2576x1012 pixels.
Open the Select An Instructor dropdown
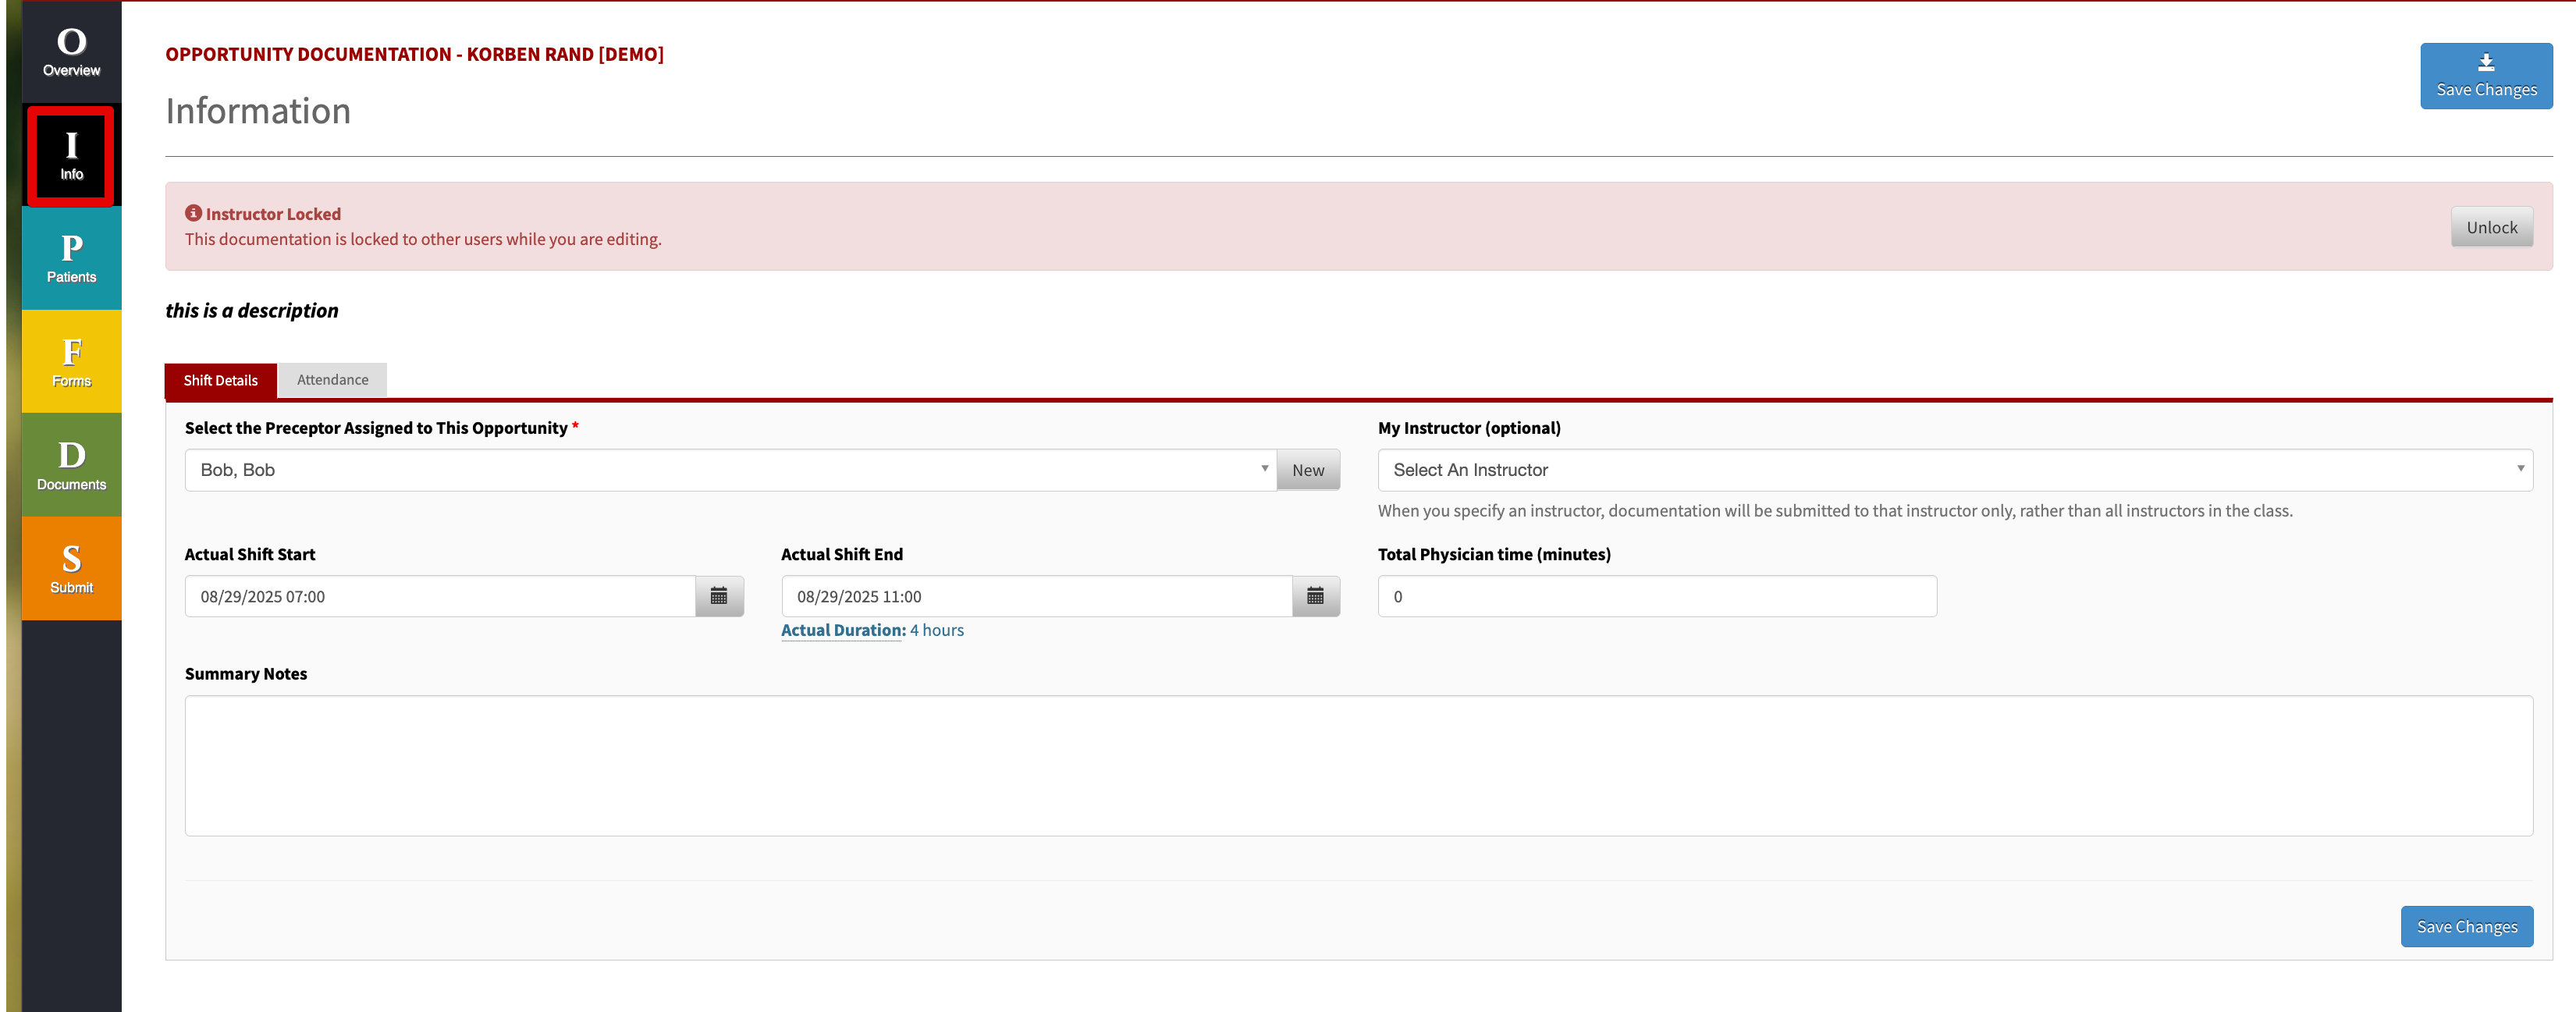point(1955,470)
